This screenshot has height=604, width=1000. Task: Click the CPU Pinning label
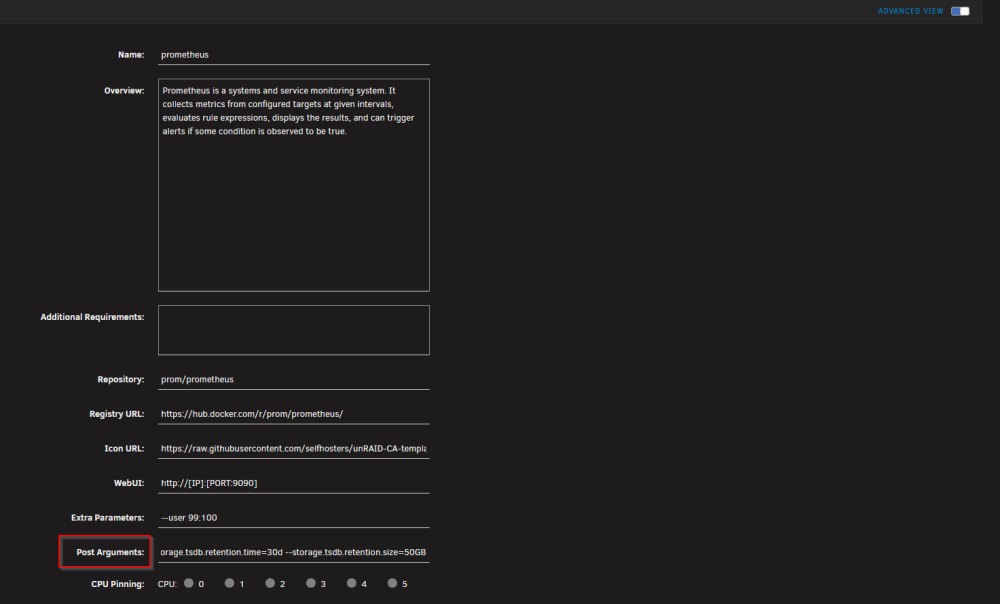coord(117,584)
